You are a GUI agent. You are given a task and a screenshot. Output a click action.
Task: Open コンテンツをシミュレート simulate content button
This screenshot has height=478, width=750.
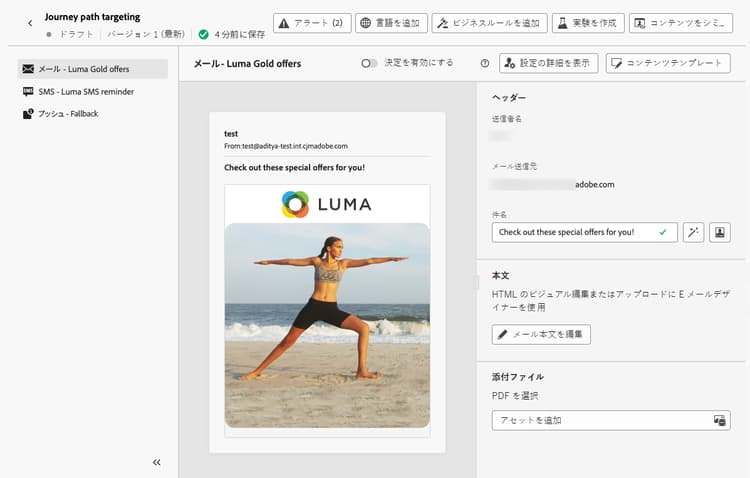point(681,23)
